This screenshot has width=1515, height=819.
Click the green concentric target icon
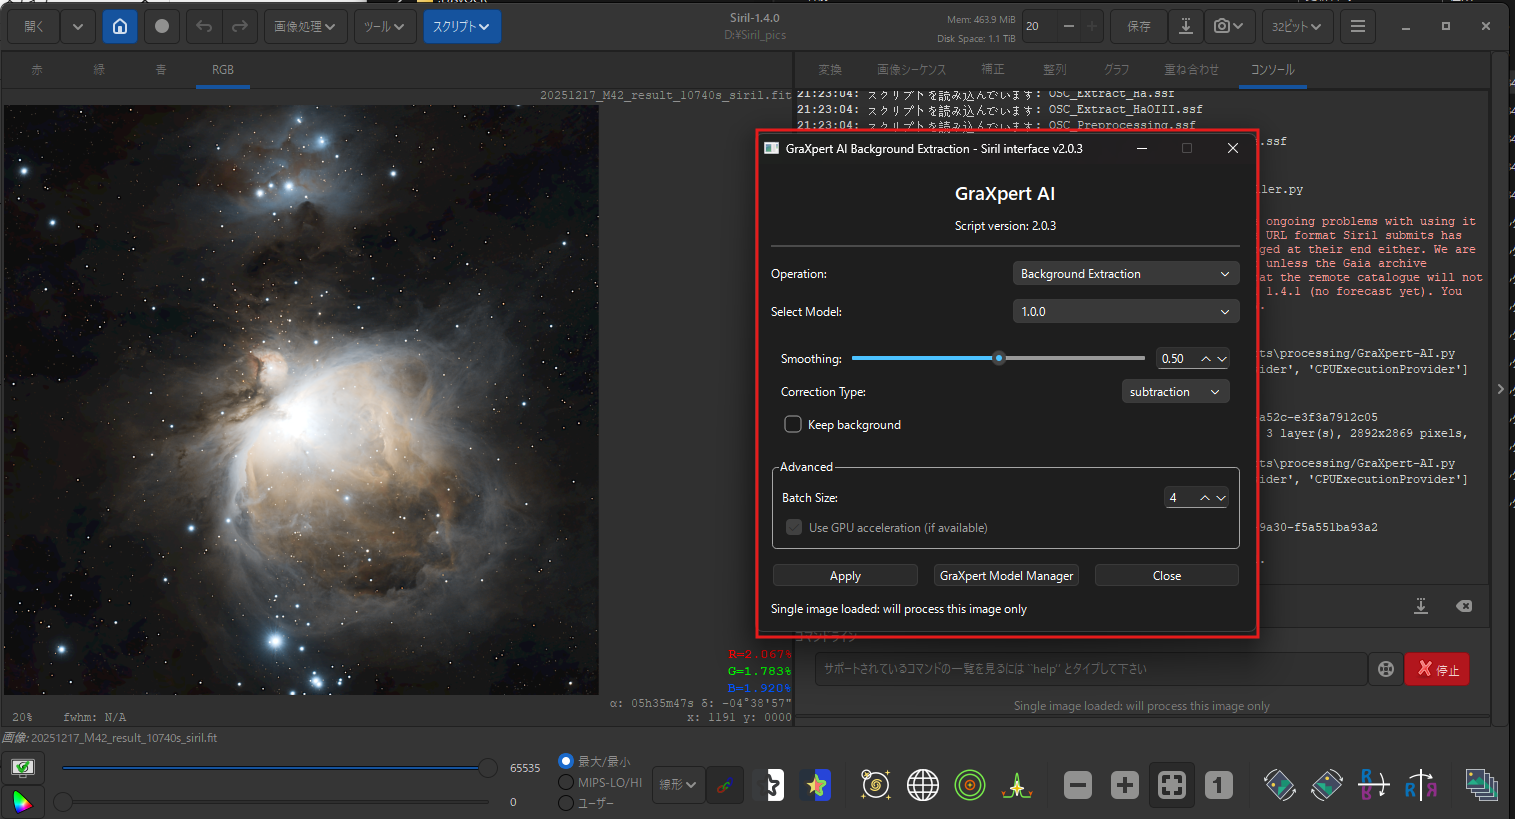(969, 785)
